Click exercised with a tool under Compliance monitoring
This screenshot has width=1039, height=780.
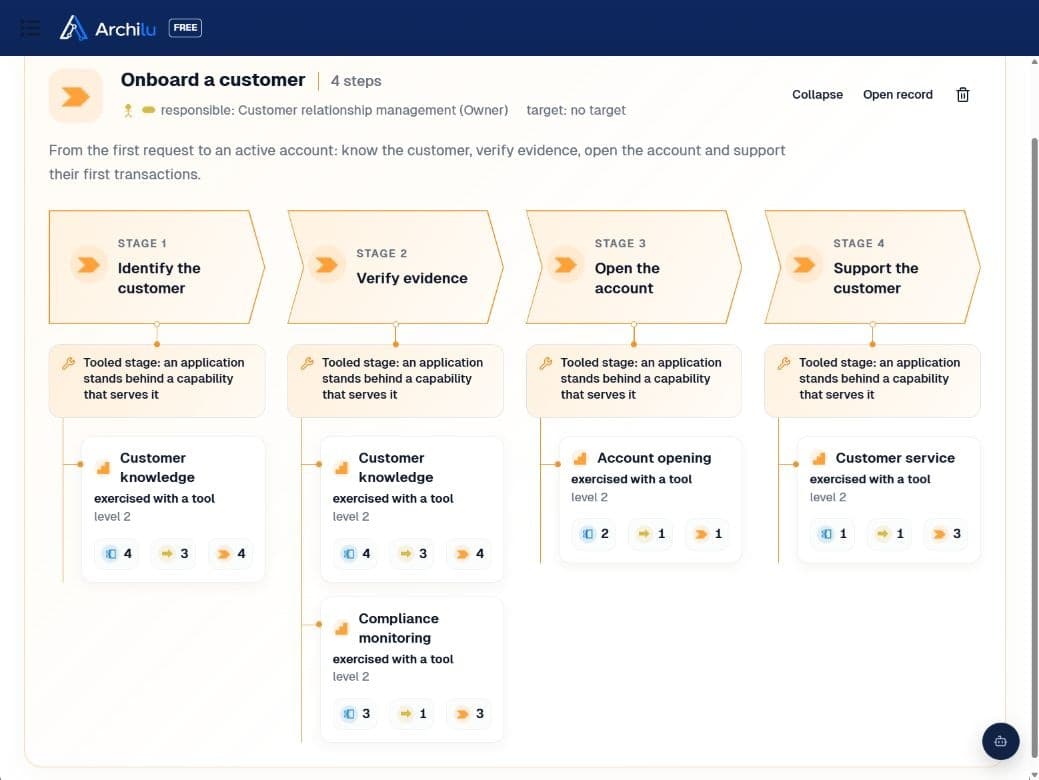(x=393, y=659)
